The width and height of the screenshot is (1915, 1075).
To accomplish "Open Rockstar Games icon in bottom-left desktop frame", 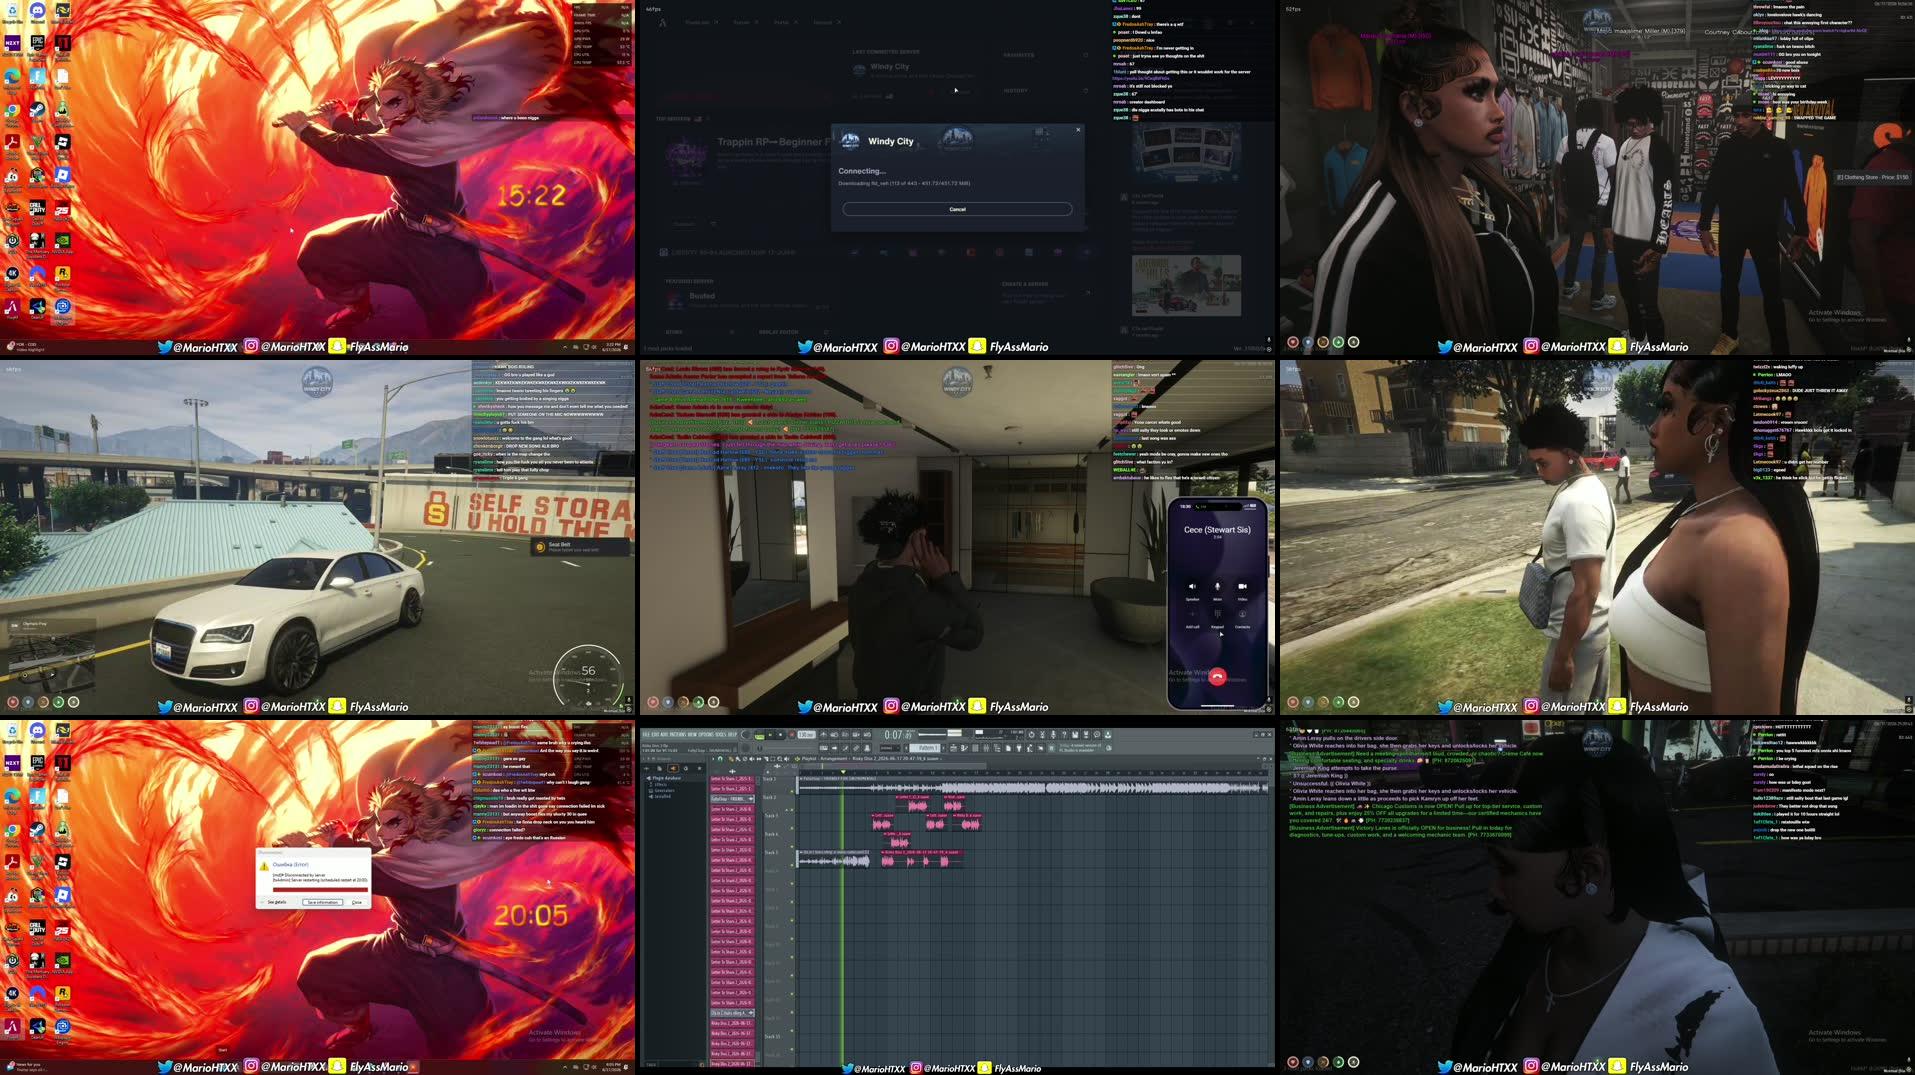I will click(x=63, y=993).
